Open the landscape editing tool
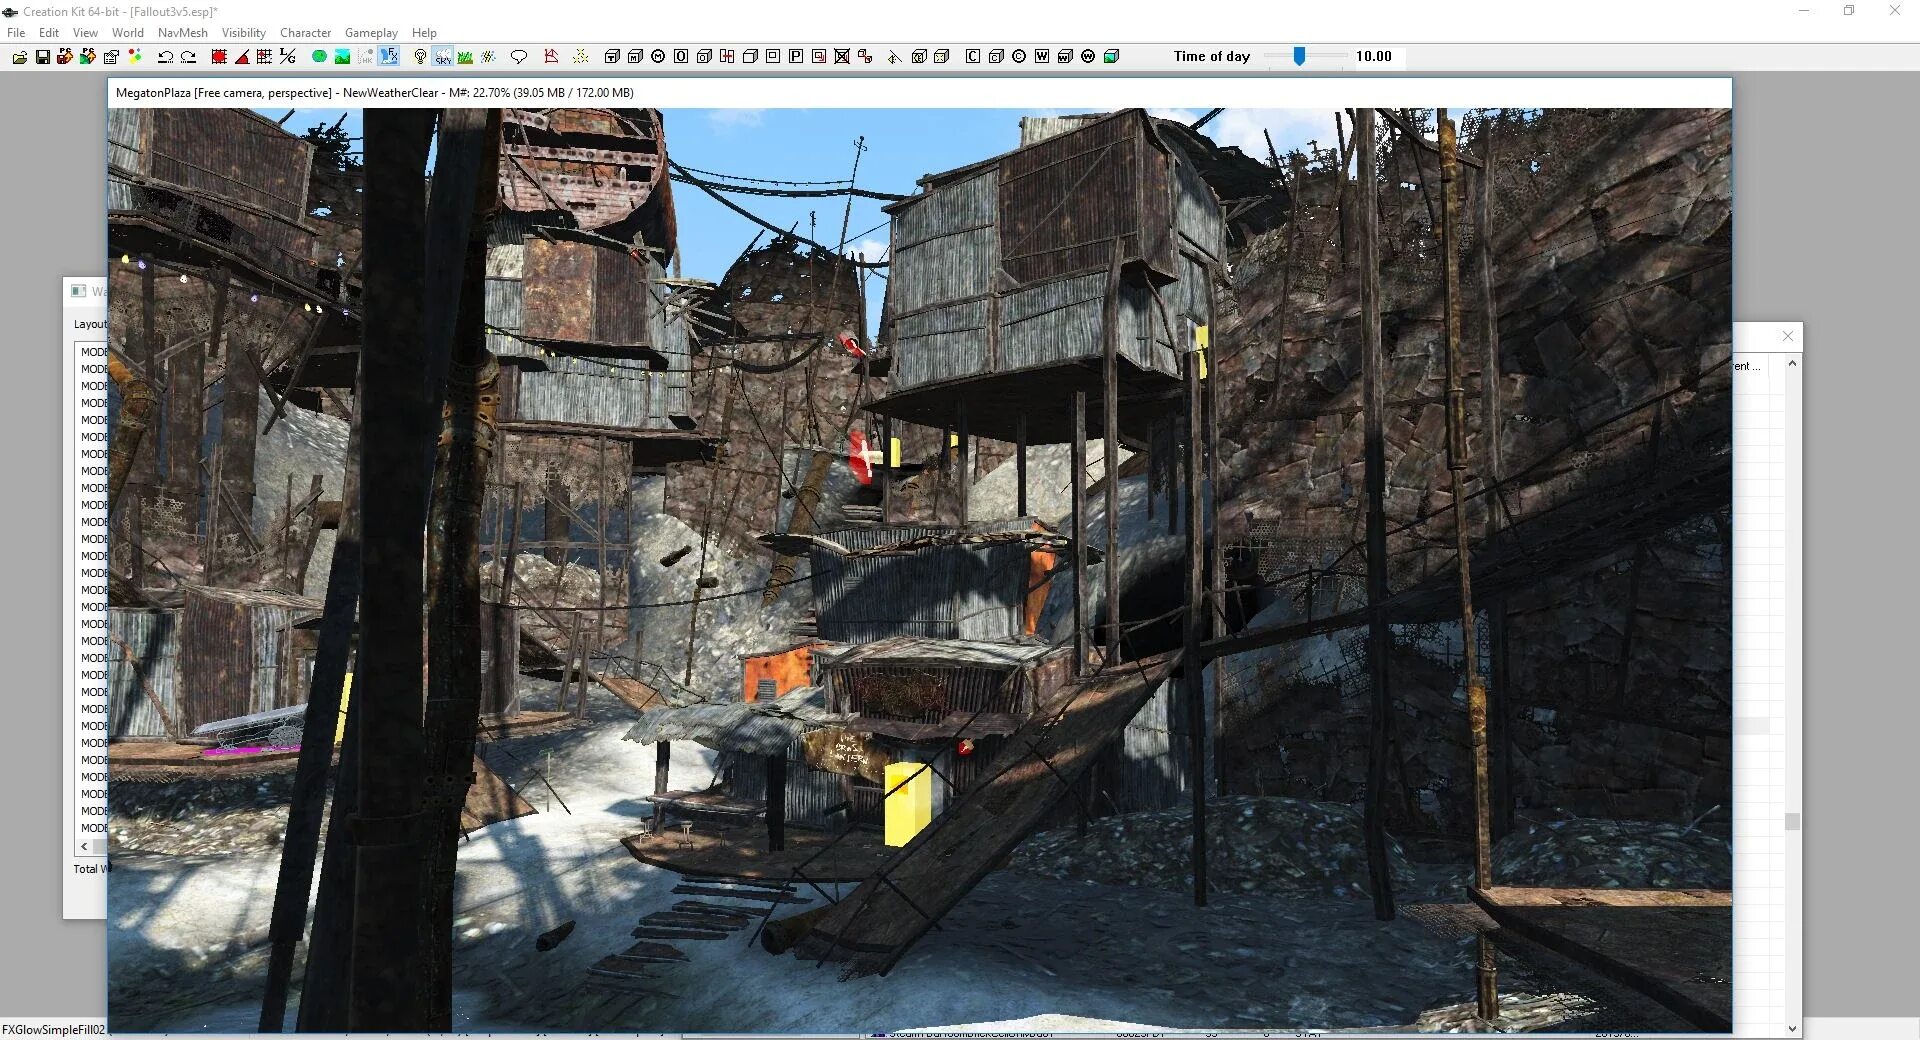Screen dimensions: 1920x1040 [x=342, y=56]
